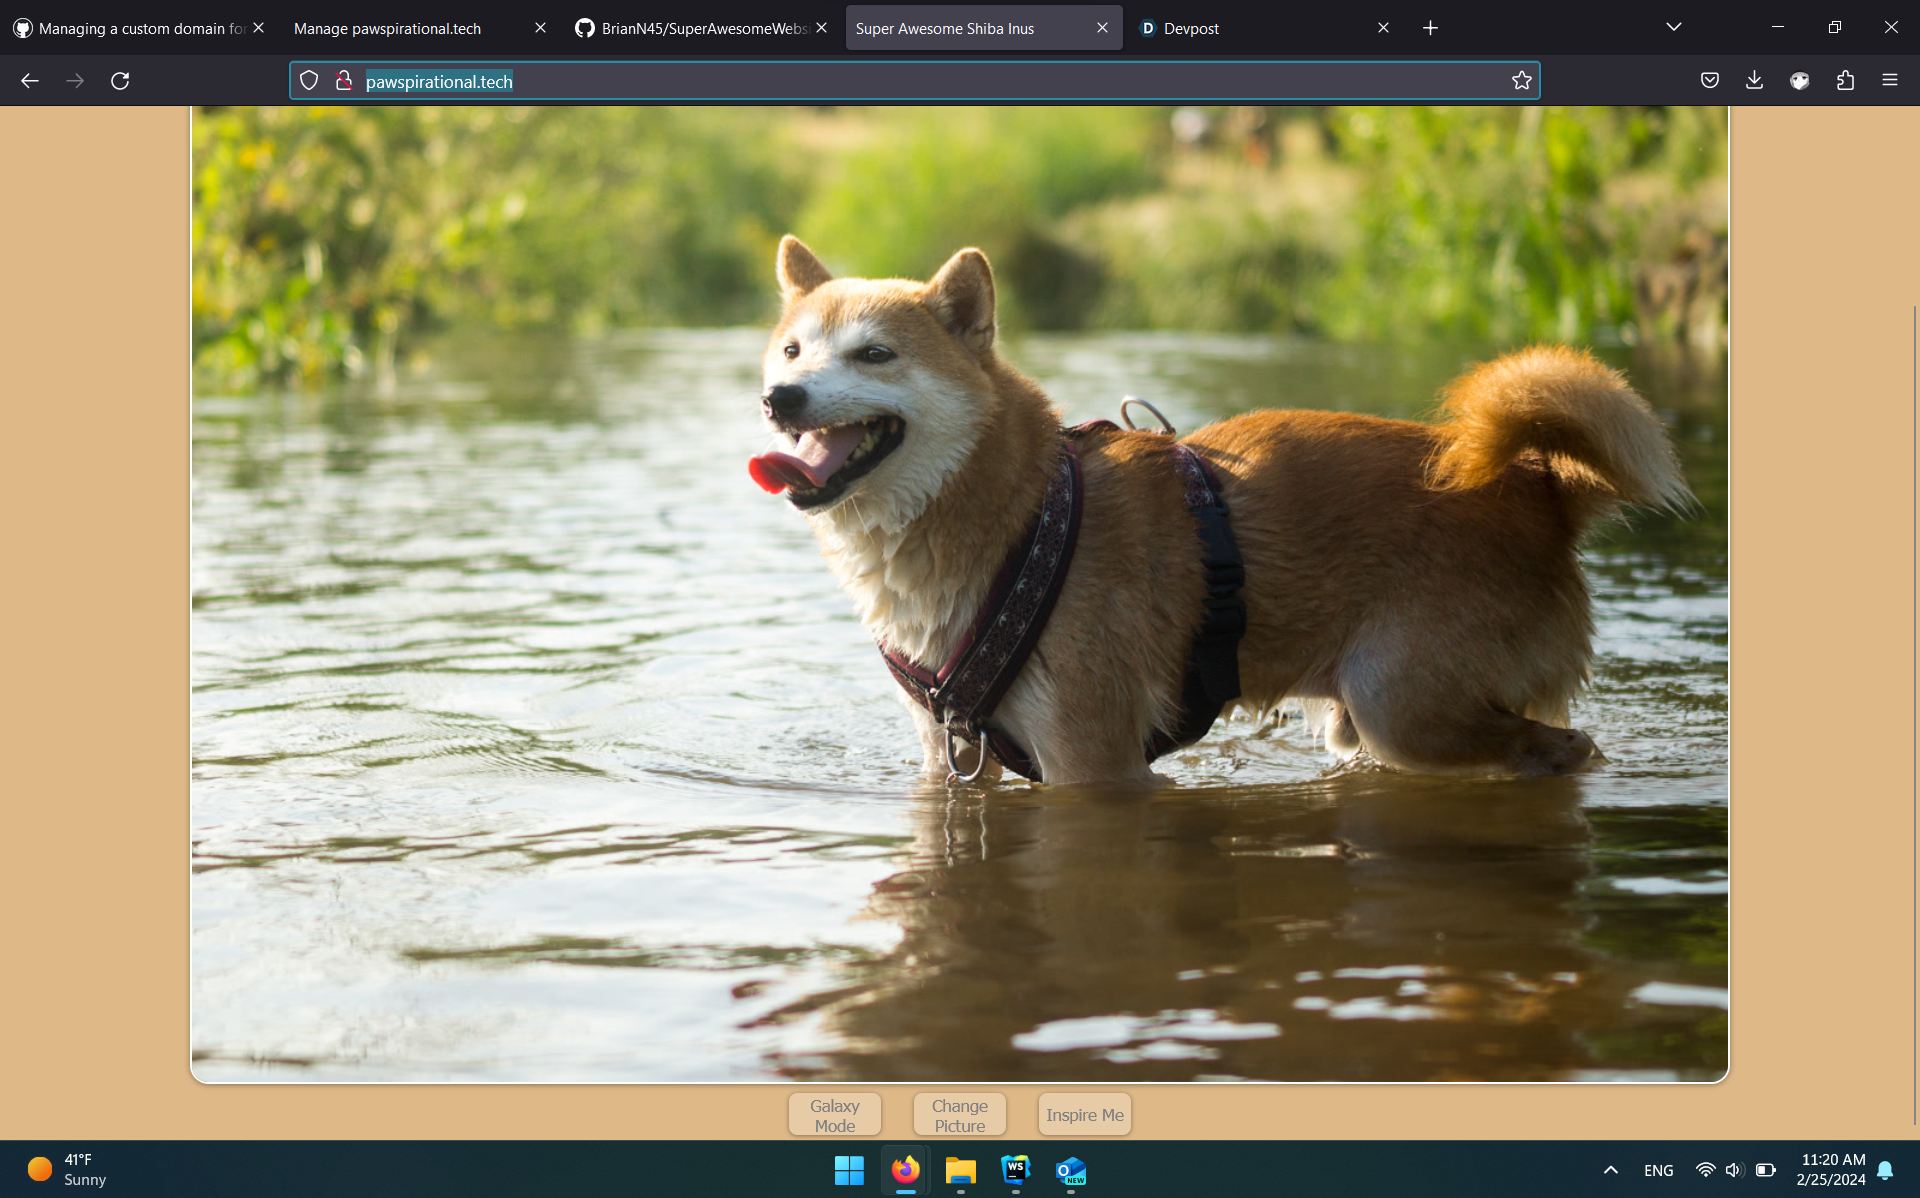
Task: Go back with the back arrow
Action: click(x=30, y=81)
